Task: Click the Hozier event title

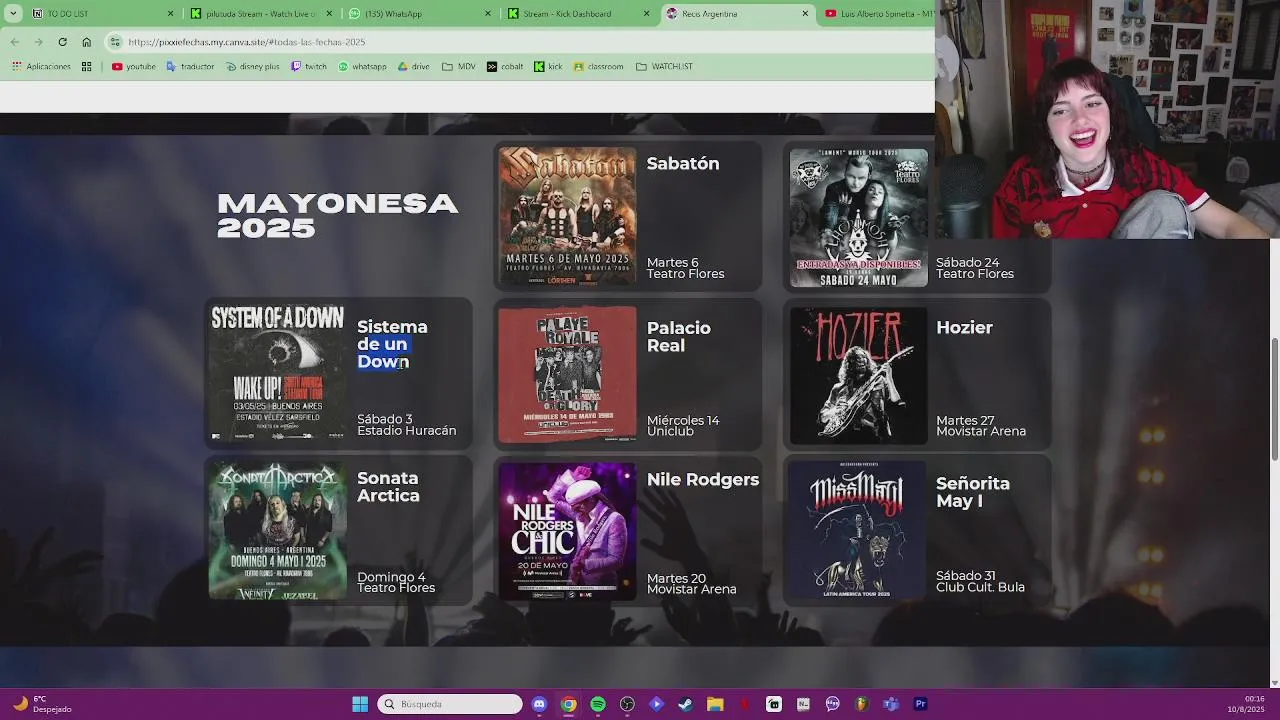Action: coord(964,328)
